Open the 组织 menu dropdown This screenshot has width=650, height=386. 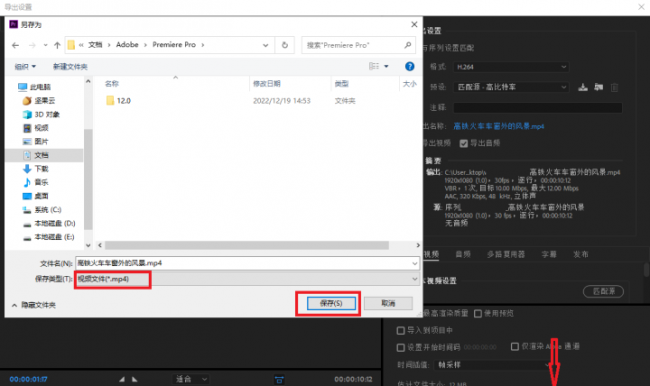coord(25,66)
